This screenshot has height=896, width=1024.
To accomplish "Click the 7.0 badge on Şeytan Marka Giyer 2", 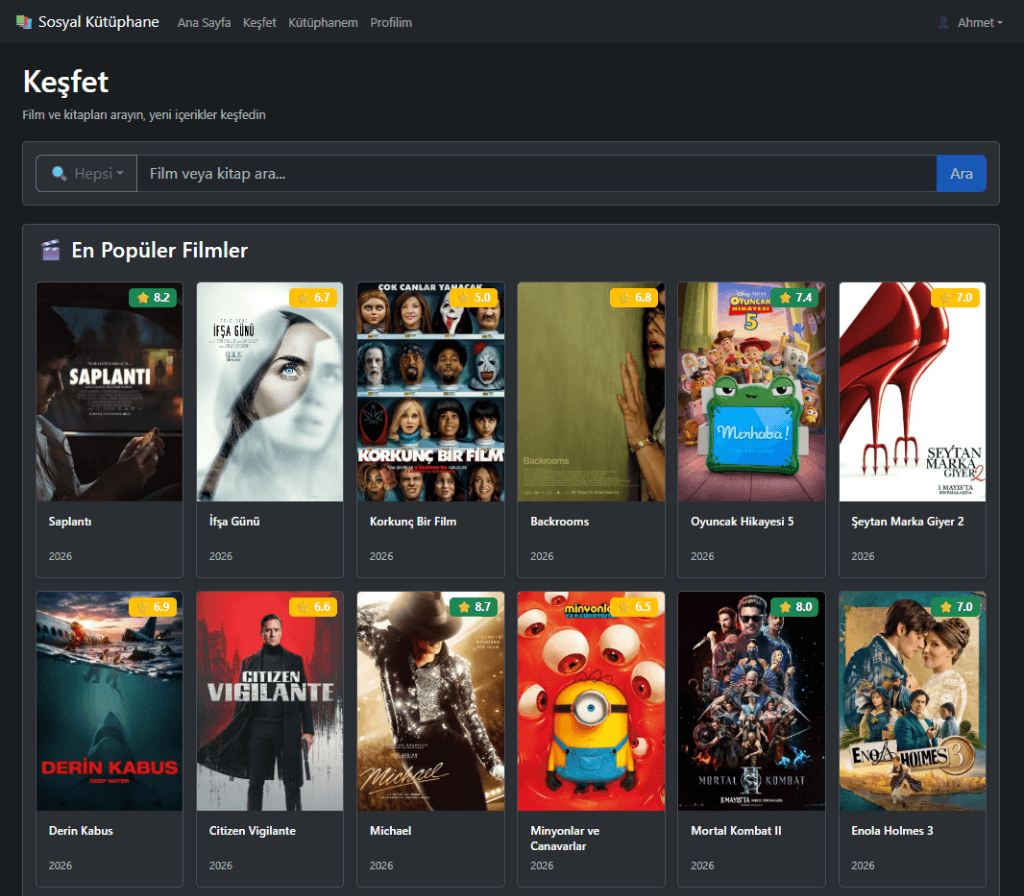I will pos(955,298).
